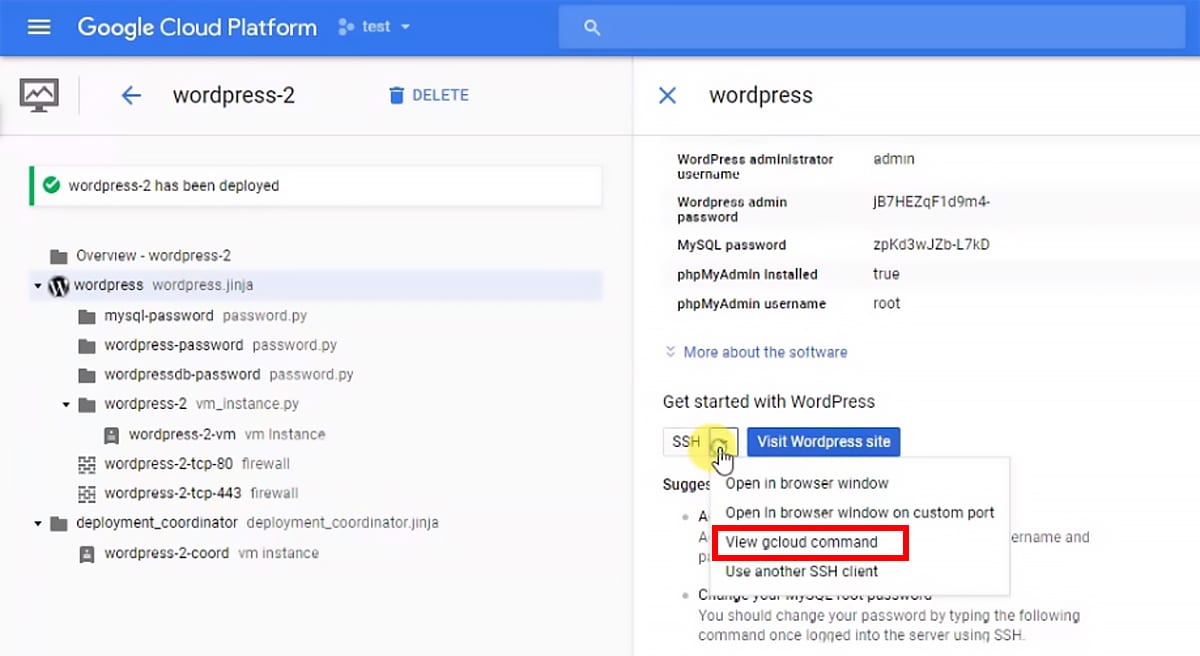Click folder icon beside wordpress-2 vm_instance.py
This screenshot has height=656, width=1200.
coord(87,405)
